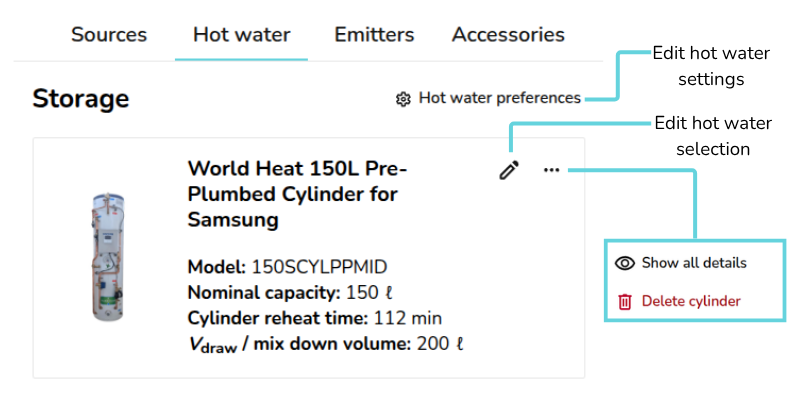Click the pencil edit icon on the cylinder card
The width and height of the screenshot is (800, 400).
509,170
